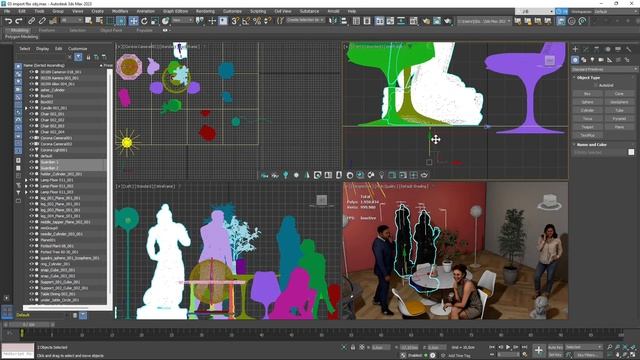Screen dimensions: 640x360
Task: Hide Corona Light001 via eye icon
Action: [31, 150]
